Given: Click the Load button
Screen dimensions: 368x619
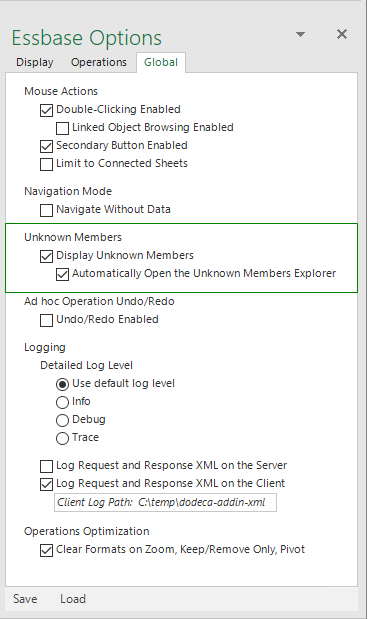Looking at the screenshot, I should click(73, 599).
